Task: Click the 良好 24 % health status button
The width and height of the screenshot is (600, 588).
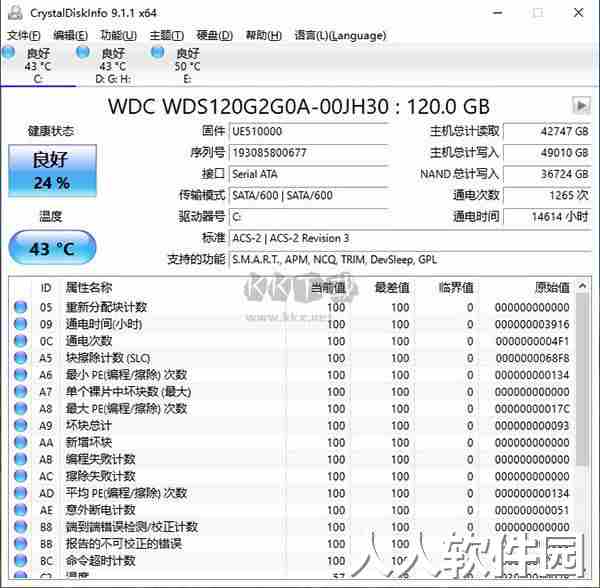Action: click(52, 171)
